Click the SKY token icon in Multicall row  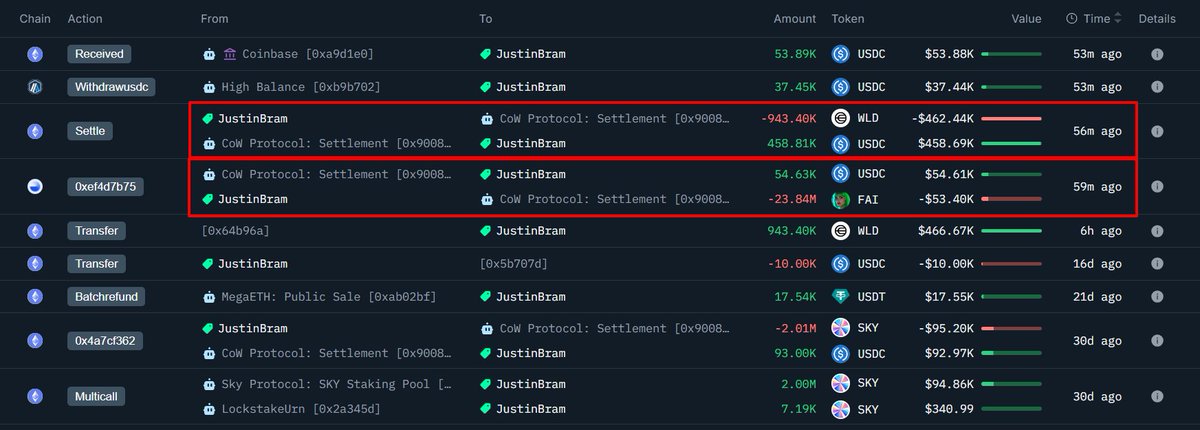pos(841,384)
